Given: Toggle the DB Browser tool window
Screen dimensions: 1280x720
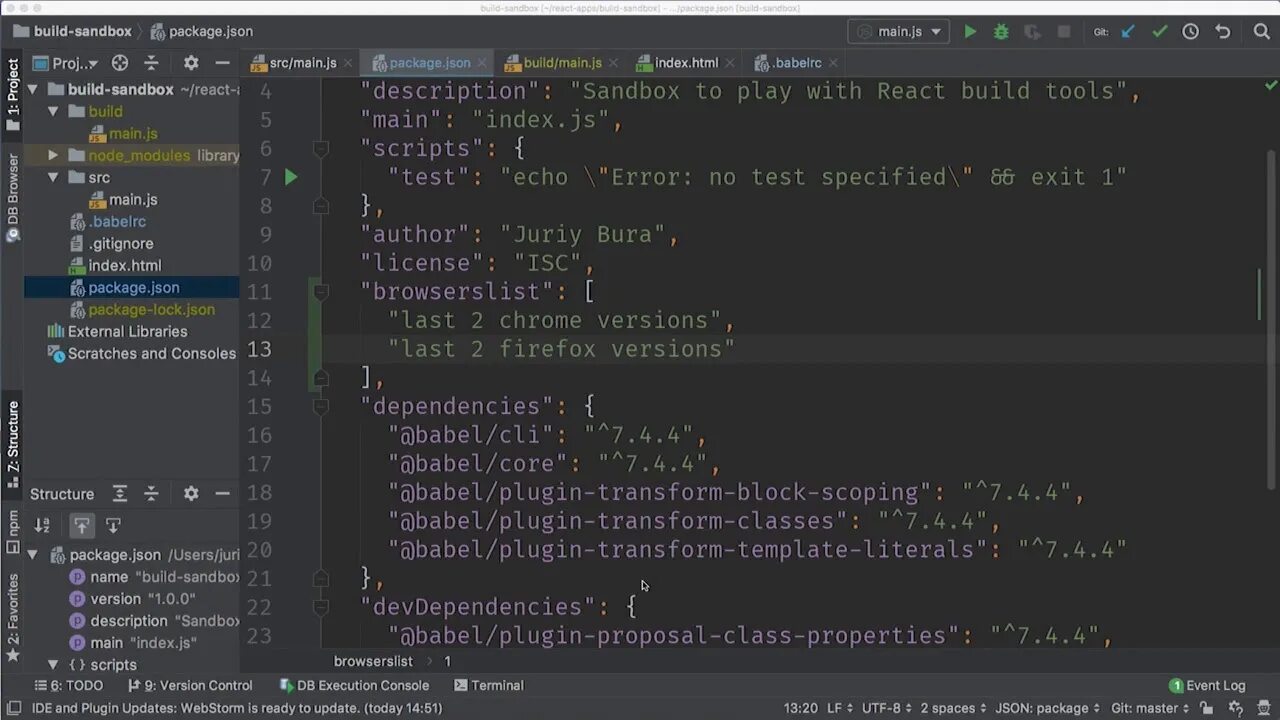Looking at the screenshot, I should coord(13,197).
